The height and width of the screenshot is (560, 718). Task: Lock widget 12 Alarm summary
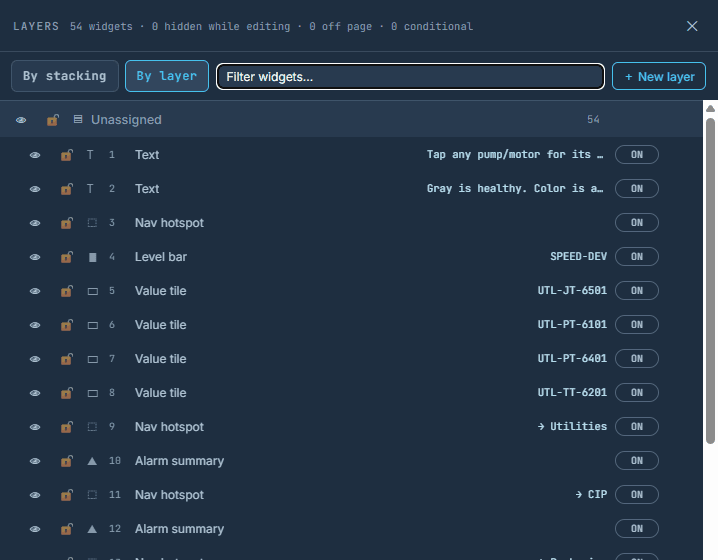pyautogui.click(x=67, y=529)
